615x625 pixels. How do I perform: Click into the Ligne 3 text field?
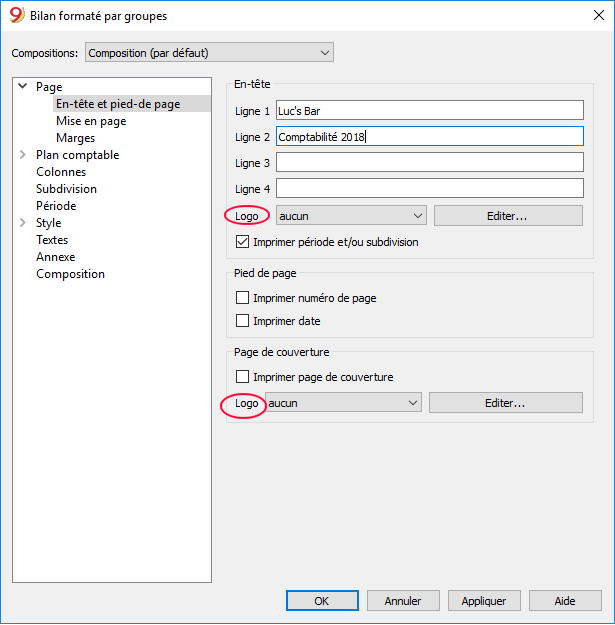coord(430,162)
